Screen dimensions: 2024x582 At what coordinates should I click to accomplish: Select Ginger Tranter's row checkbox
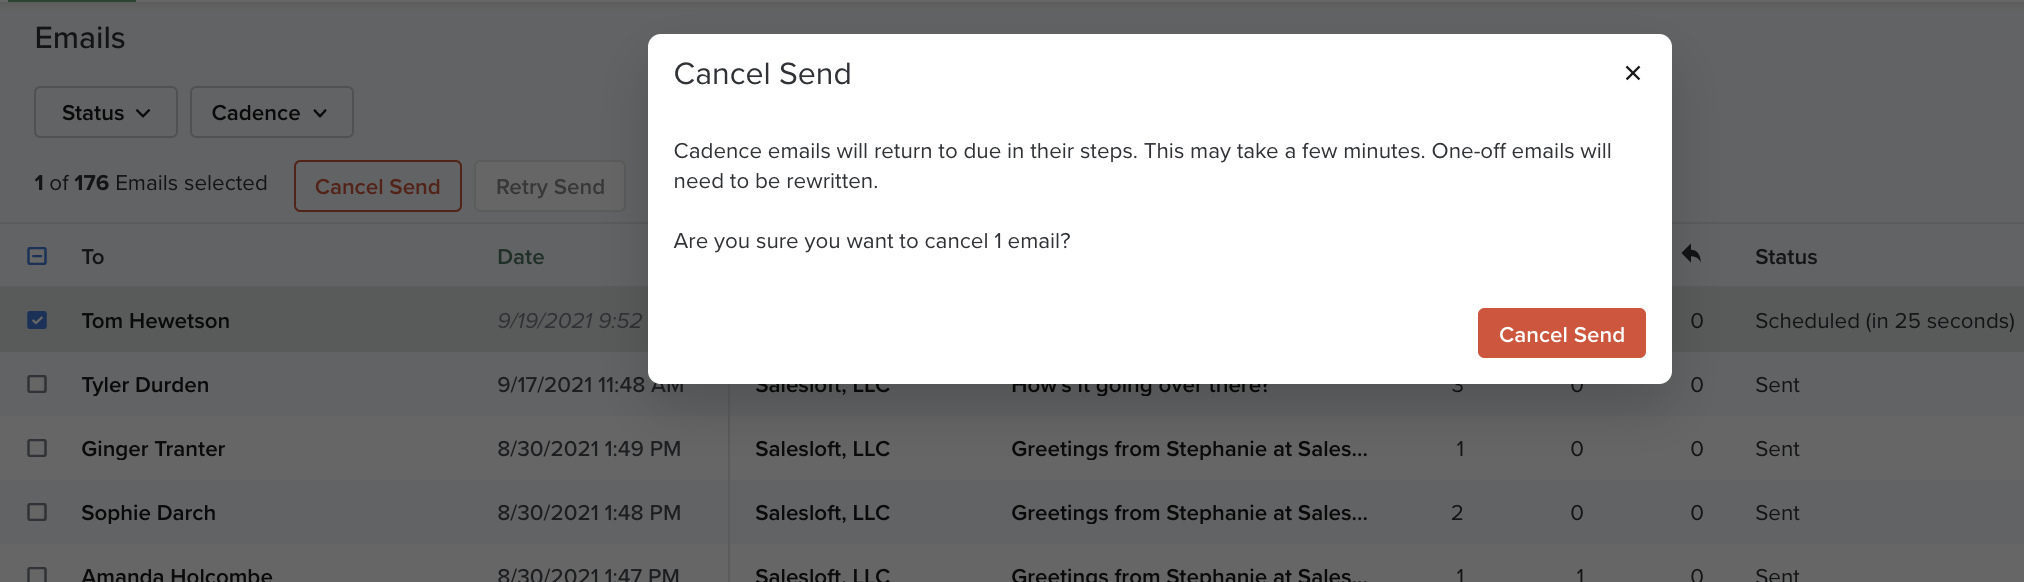pos(37,448)
